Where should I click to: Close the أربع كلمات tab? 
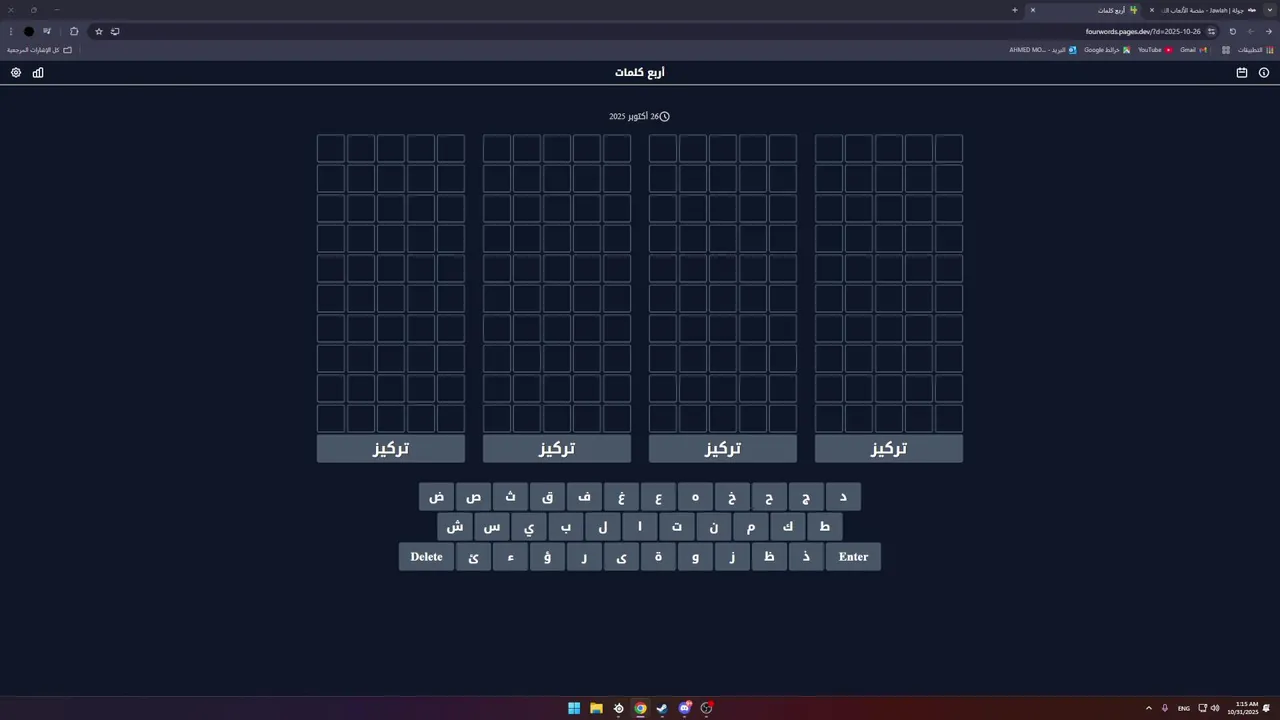(1033, 10)
